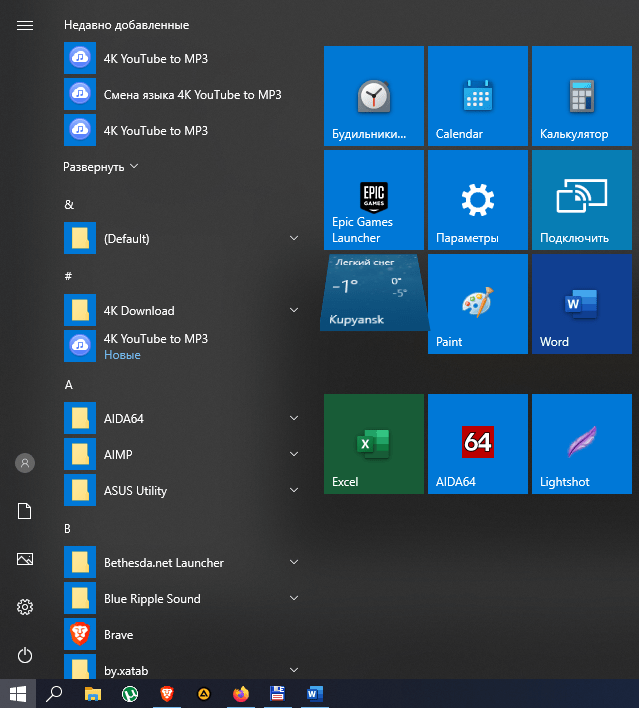
Task: Open File Explorer from taskbar
Action: click(x=93, y=694)
